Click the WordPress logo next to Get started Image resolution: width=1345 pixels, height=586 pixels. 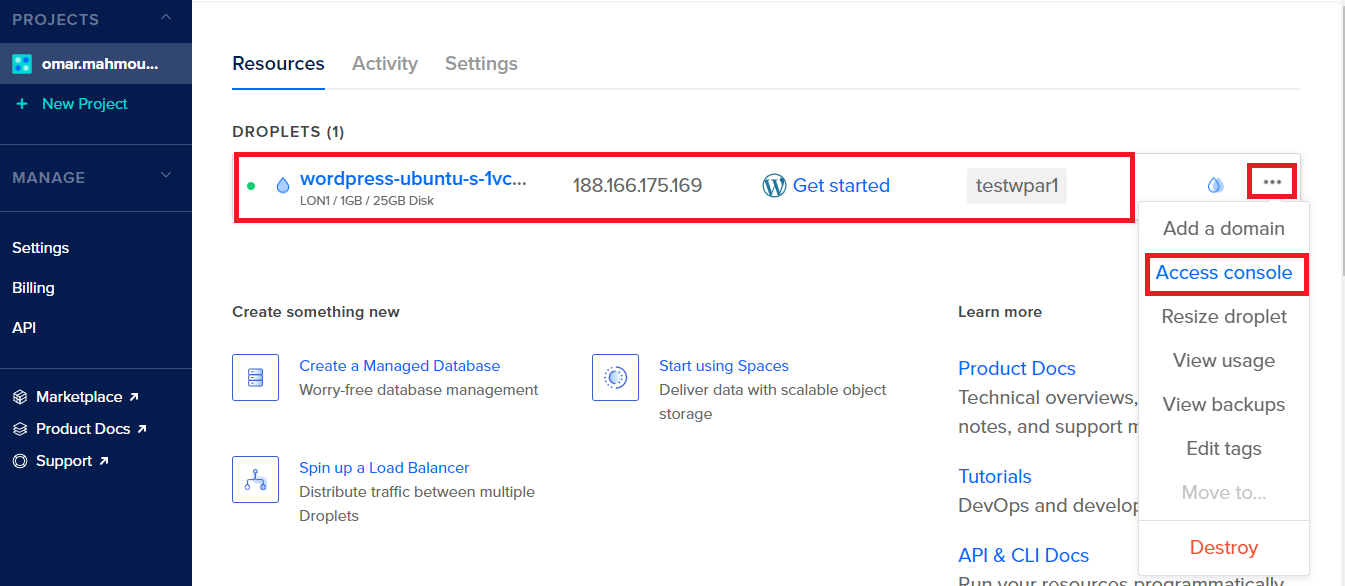(774, 186)
